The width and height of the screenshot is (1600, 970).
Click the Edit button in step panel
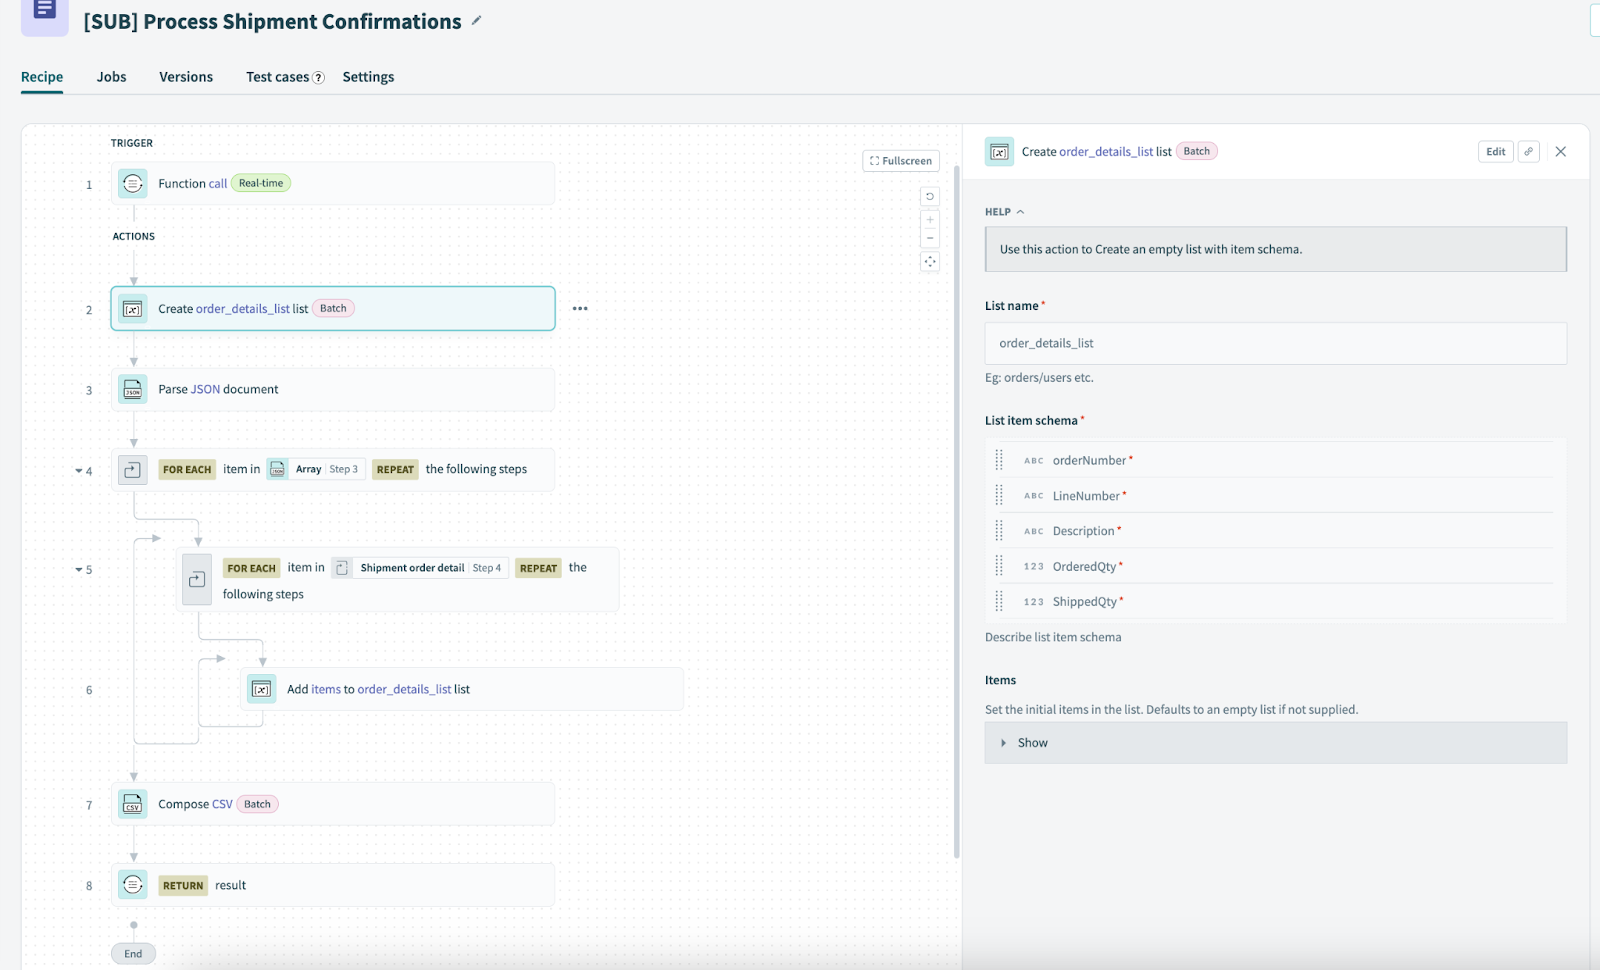(x=1495, y=152)
